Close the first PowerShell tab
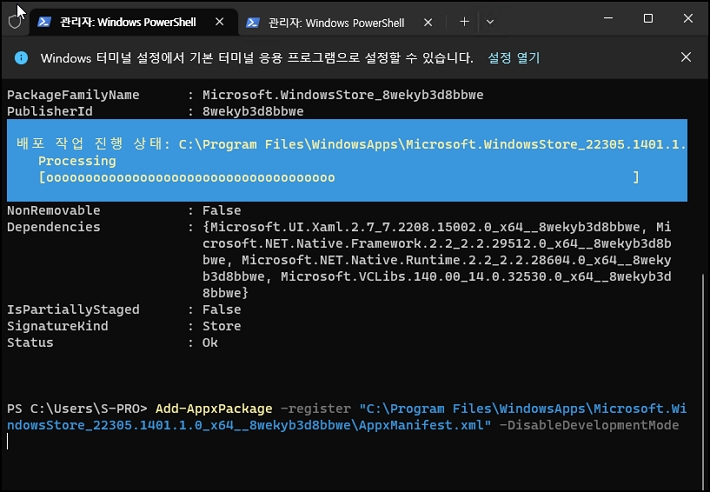This screenshot has width=710, height=492. pos(219,22)
